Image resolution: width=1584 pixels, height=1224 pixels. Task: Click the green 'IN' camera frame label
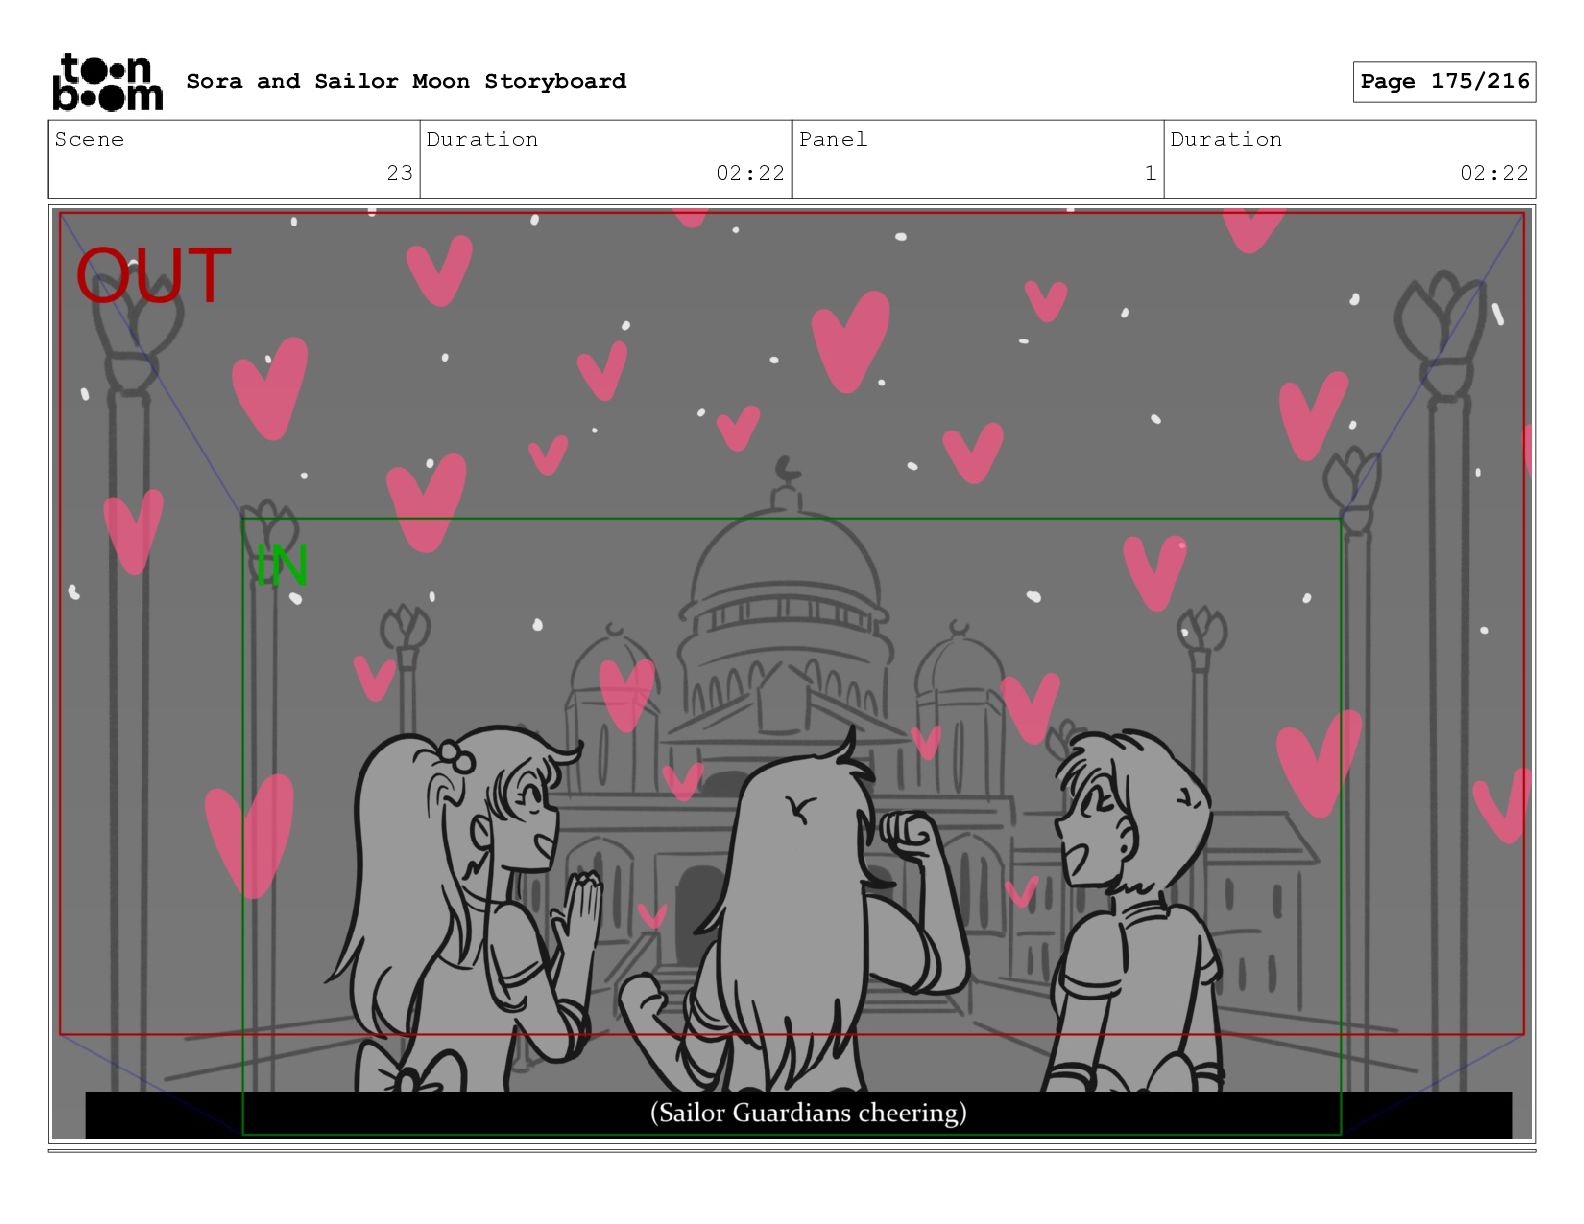tap(282, 566)
